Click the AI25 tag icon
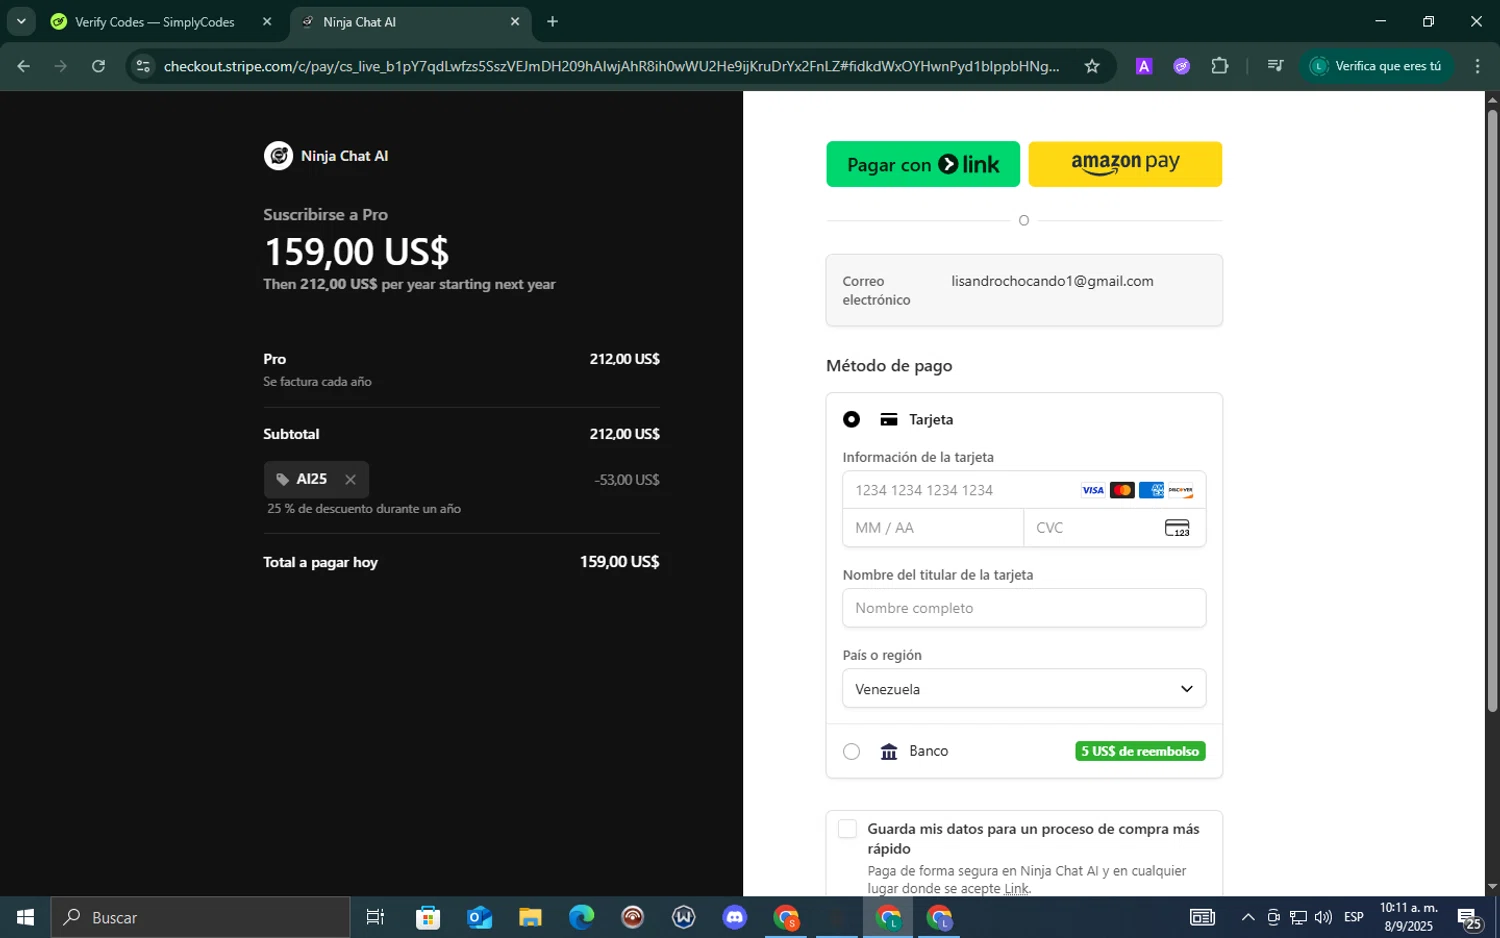The height and width of the screenshot is (938, 1500). pyautogui.click(x=282, y=480)
